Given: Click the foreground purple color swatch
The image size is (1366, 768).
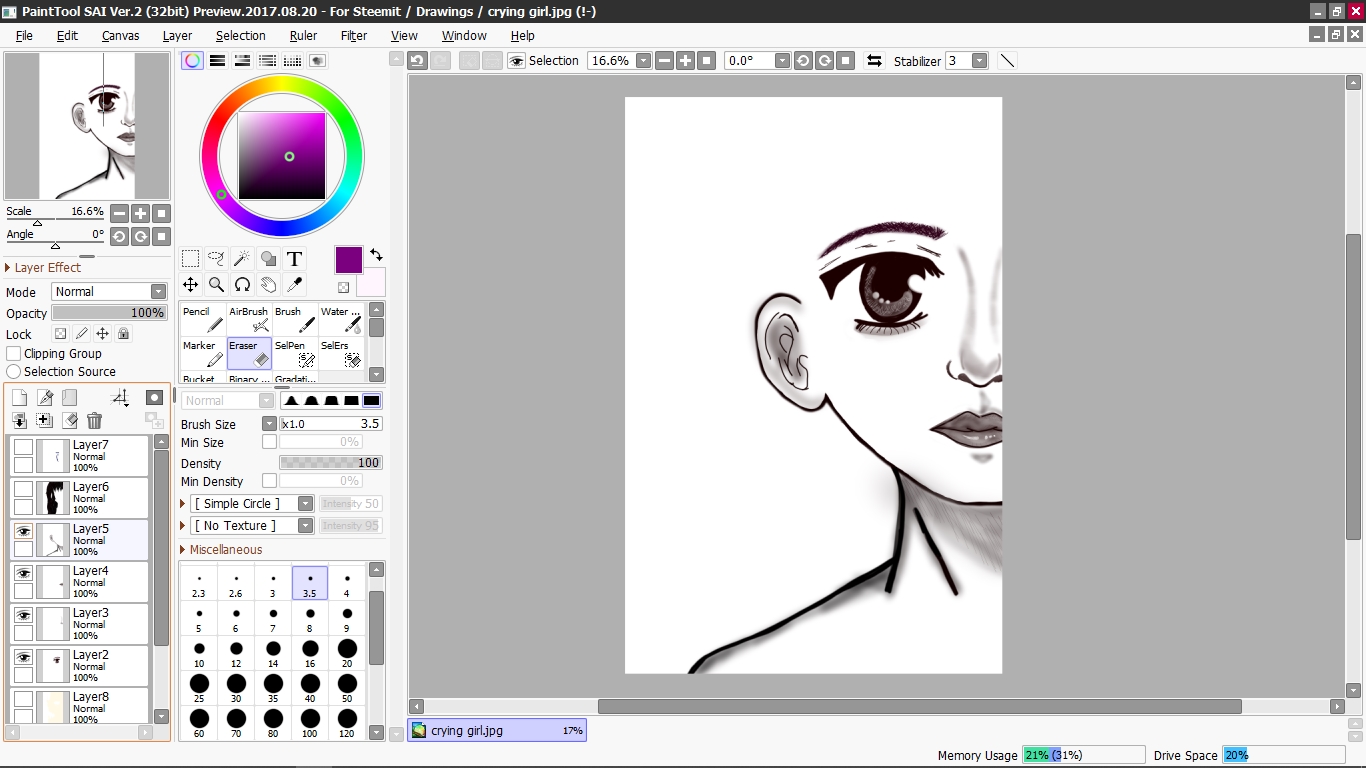Looking at the screenshot, I should 348,260.
